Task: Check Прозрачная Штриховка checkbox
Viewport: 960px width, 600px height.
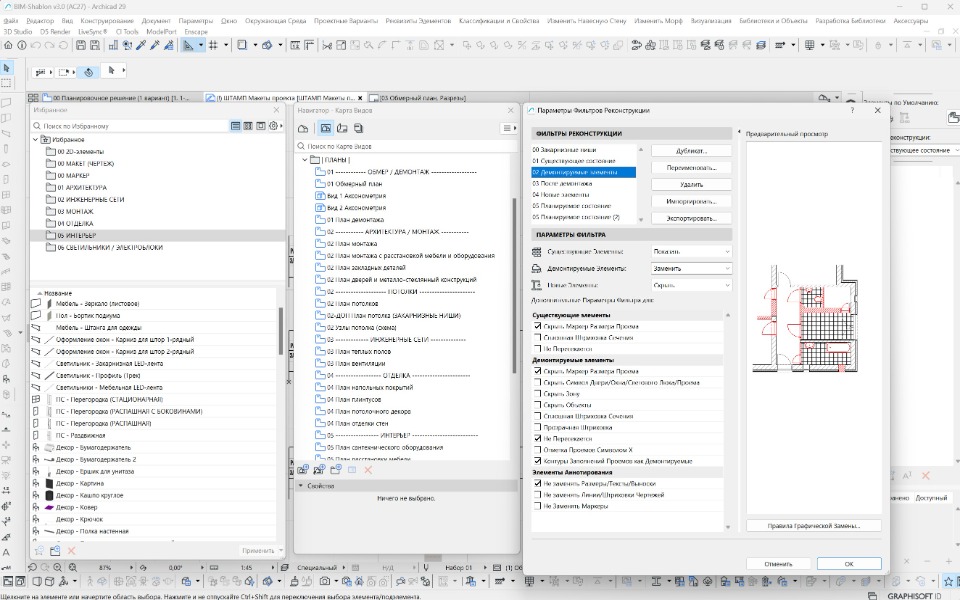Action: (538, 427)
